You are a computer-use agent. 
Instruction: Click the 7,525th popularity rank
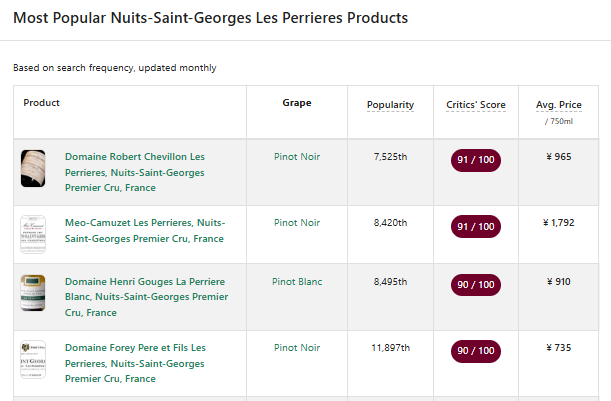390,157
